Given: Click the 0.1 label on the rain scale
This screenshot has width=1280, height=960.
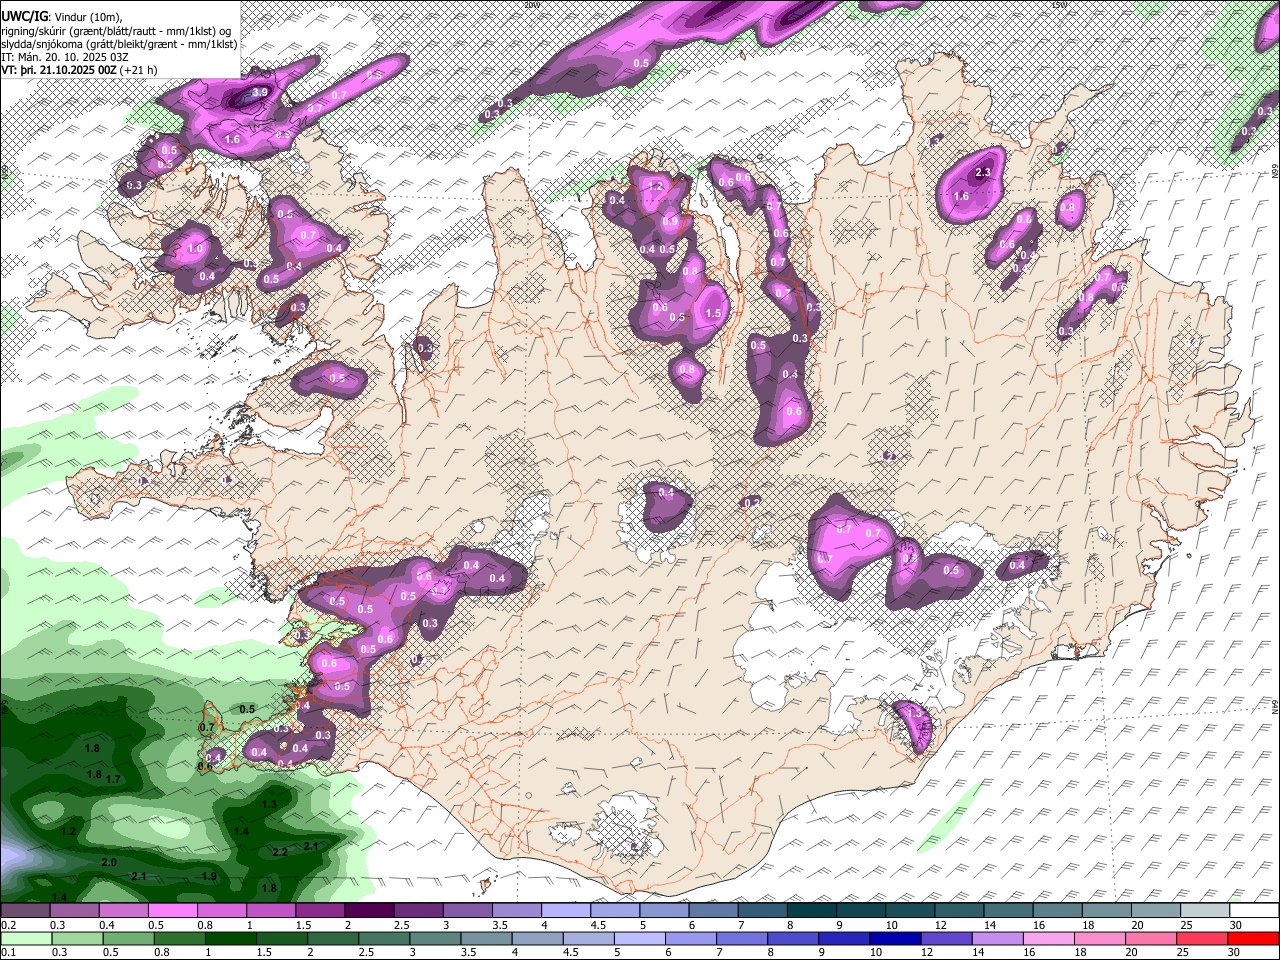Looking at the screenshot, I should coord(10,952).
